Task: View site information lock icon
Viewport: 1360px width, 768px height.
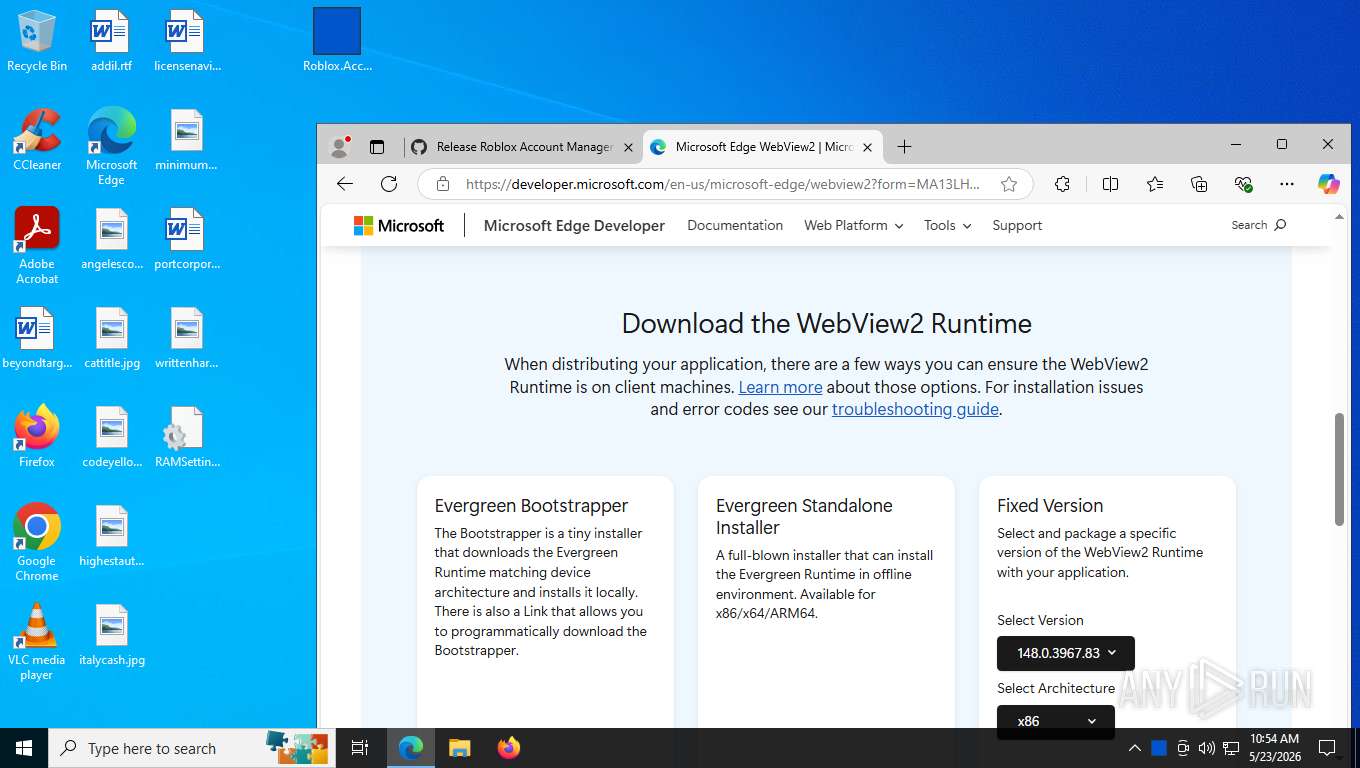Action: pos(441,184)
